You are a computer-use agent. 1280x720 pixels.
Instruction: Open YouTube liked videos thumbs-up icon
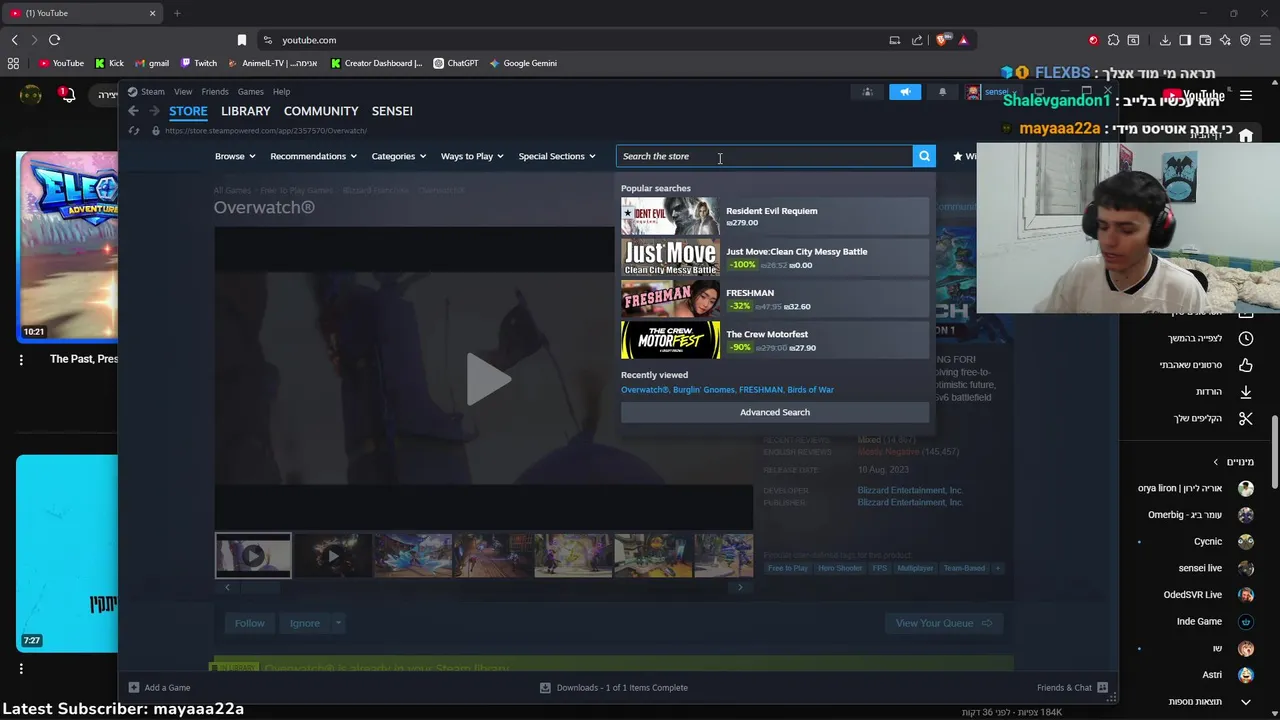(1245, 365)
